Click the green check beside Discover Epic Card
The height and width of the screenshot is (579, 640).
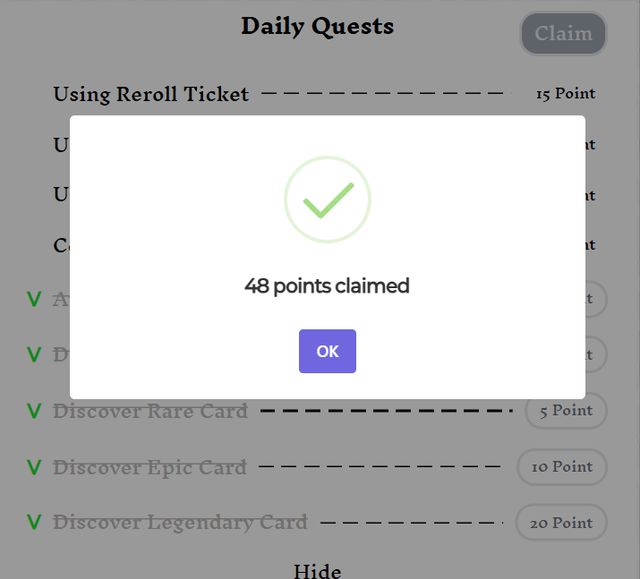pos(34,467)
